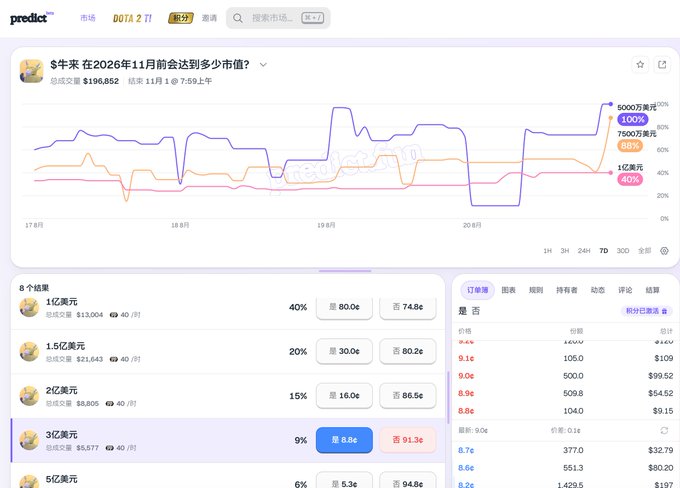Click the 8.7¢ bid price row
Viewport: 680px width, 488px height.
566,450
